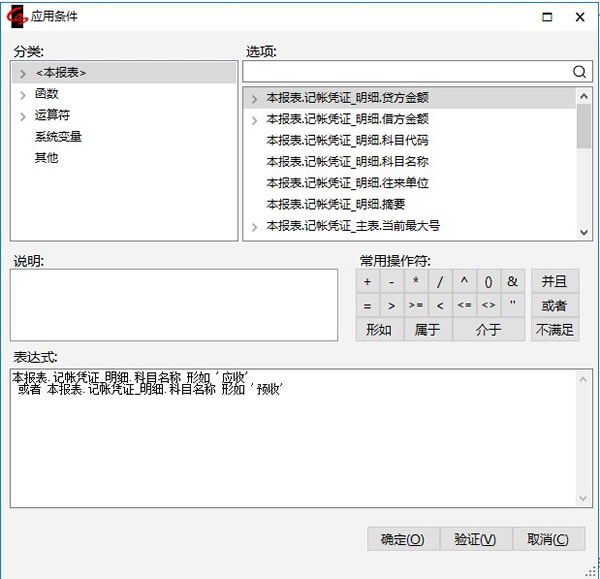Click the 验证(V) validate button
The image size is (600, 579).
(475, 539)
